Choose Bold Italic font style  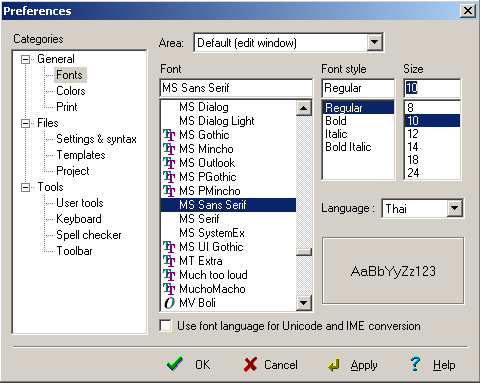point(348,147)
